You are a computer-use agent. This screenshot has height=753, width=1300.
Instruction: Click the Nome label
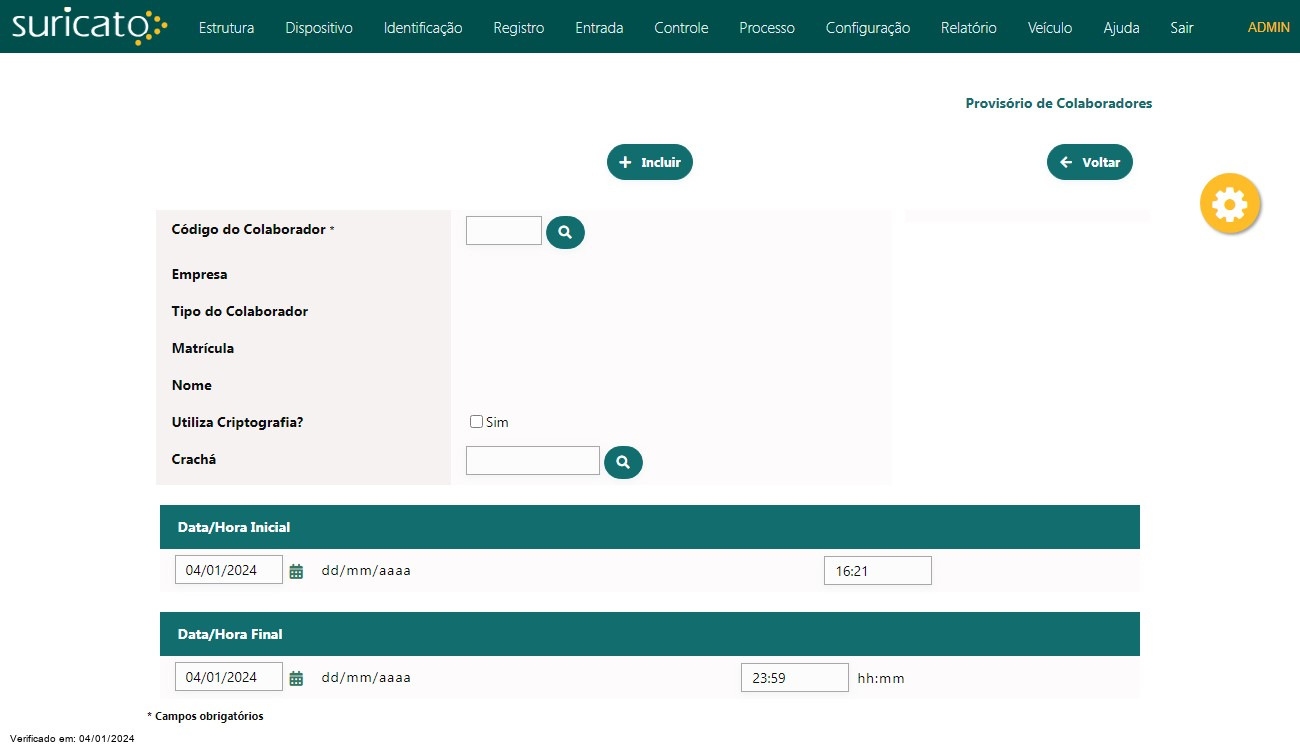tap(192, 385)
